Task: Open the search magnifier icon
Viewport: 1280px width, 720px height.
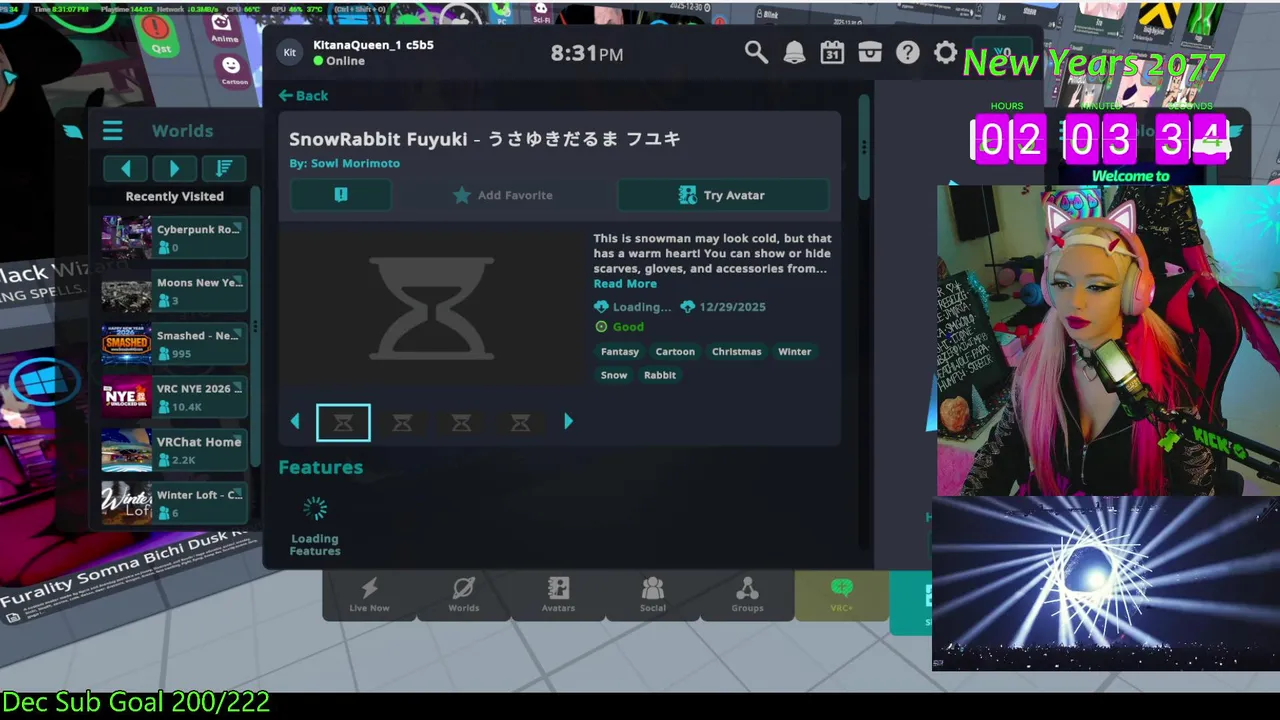Action: pyautogui.click(x=756, y=53)
